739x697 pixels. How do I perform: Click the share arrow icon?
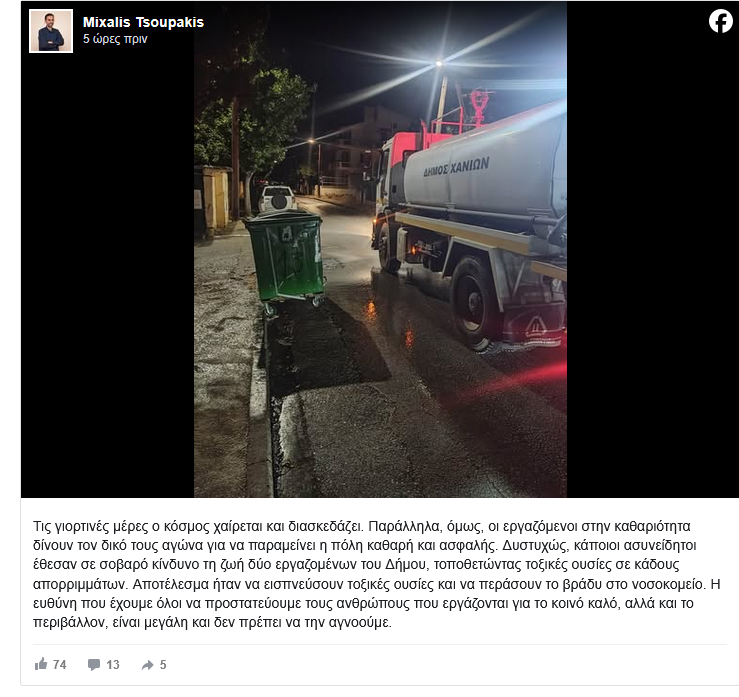tap(148, 664)
